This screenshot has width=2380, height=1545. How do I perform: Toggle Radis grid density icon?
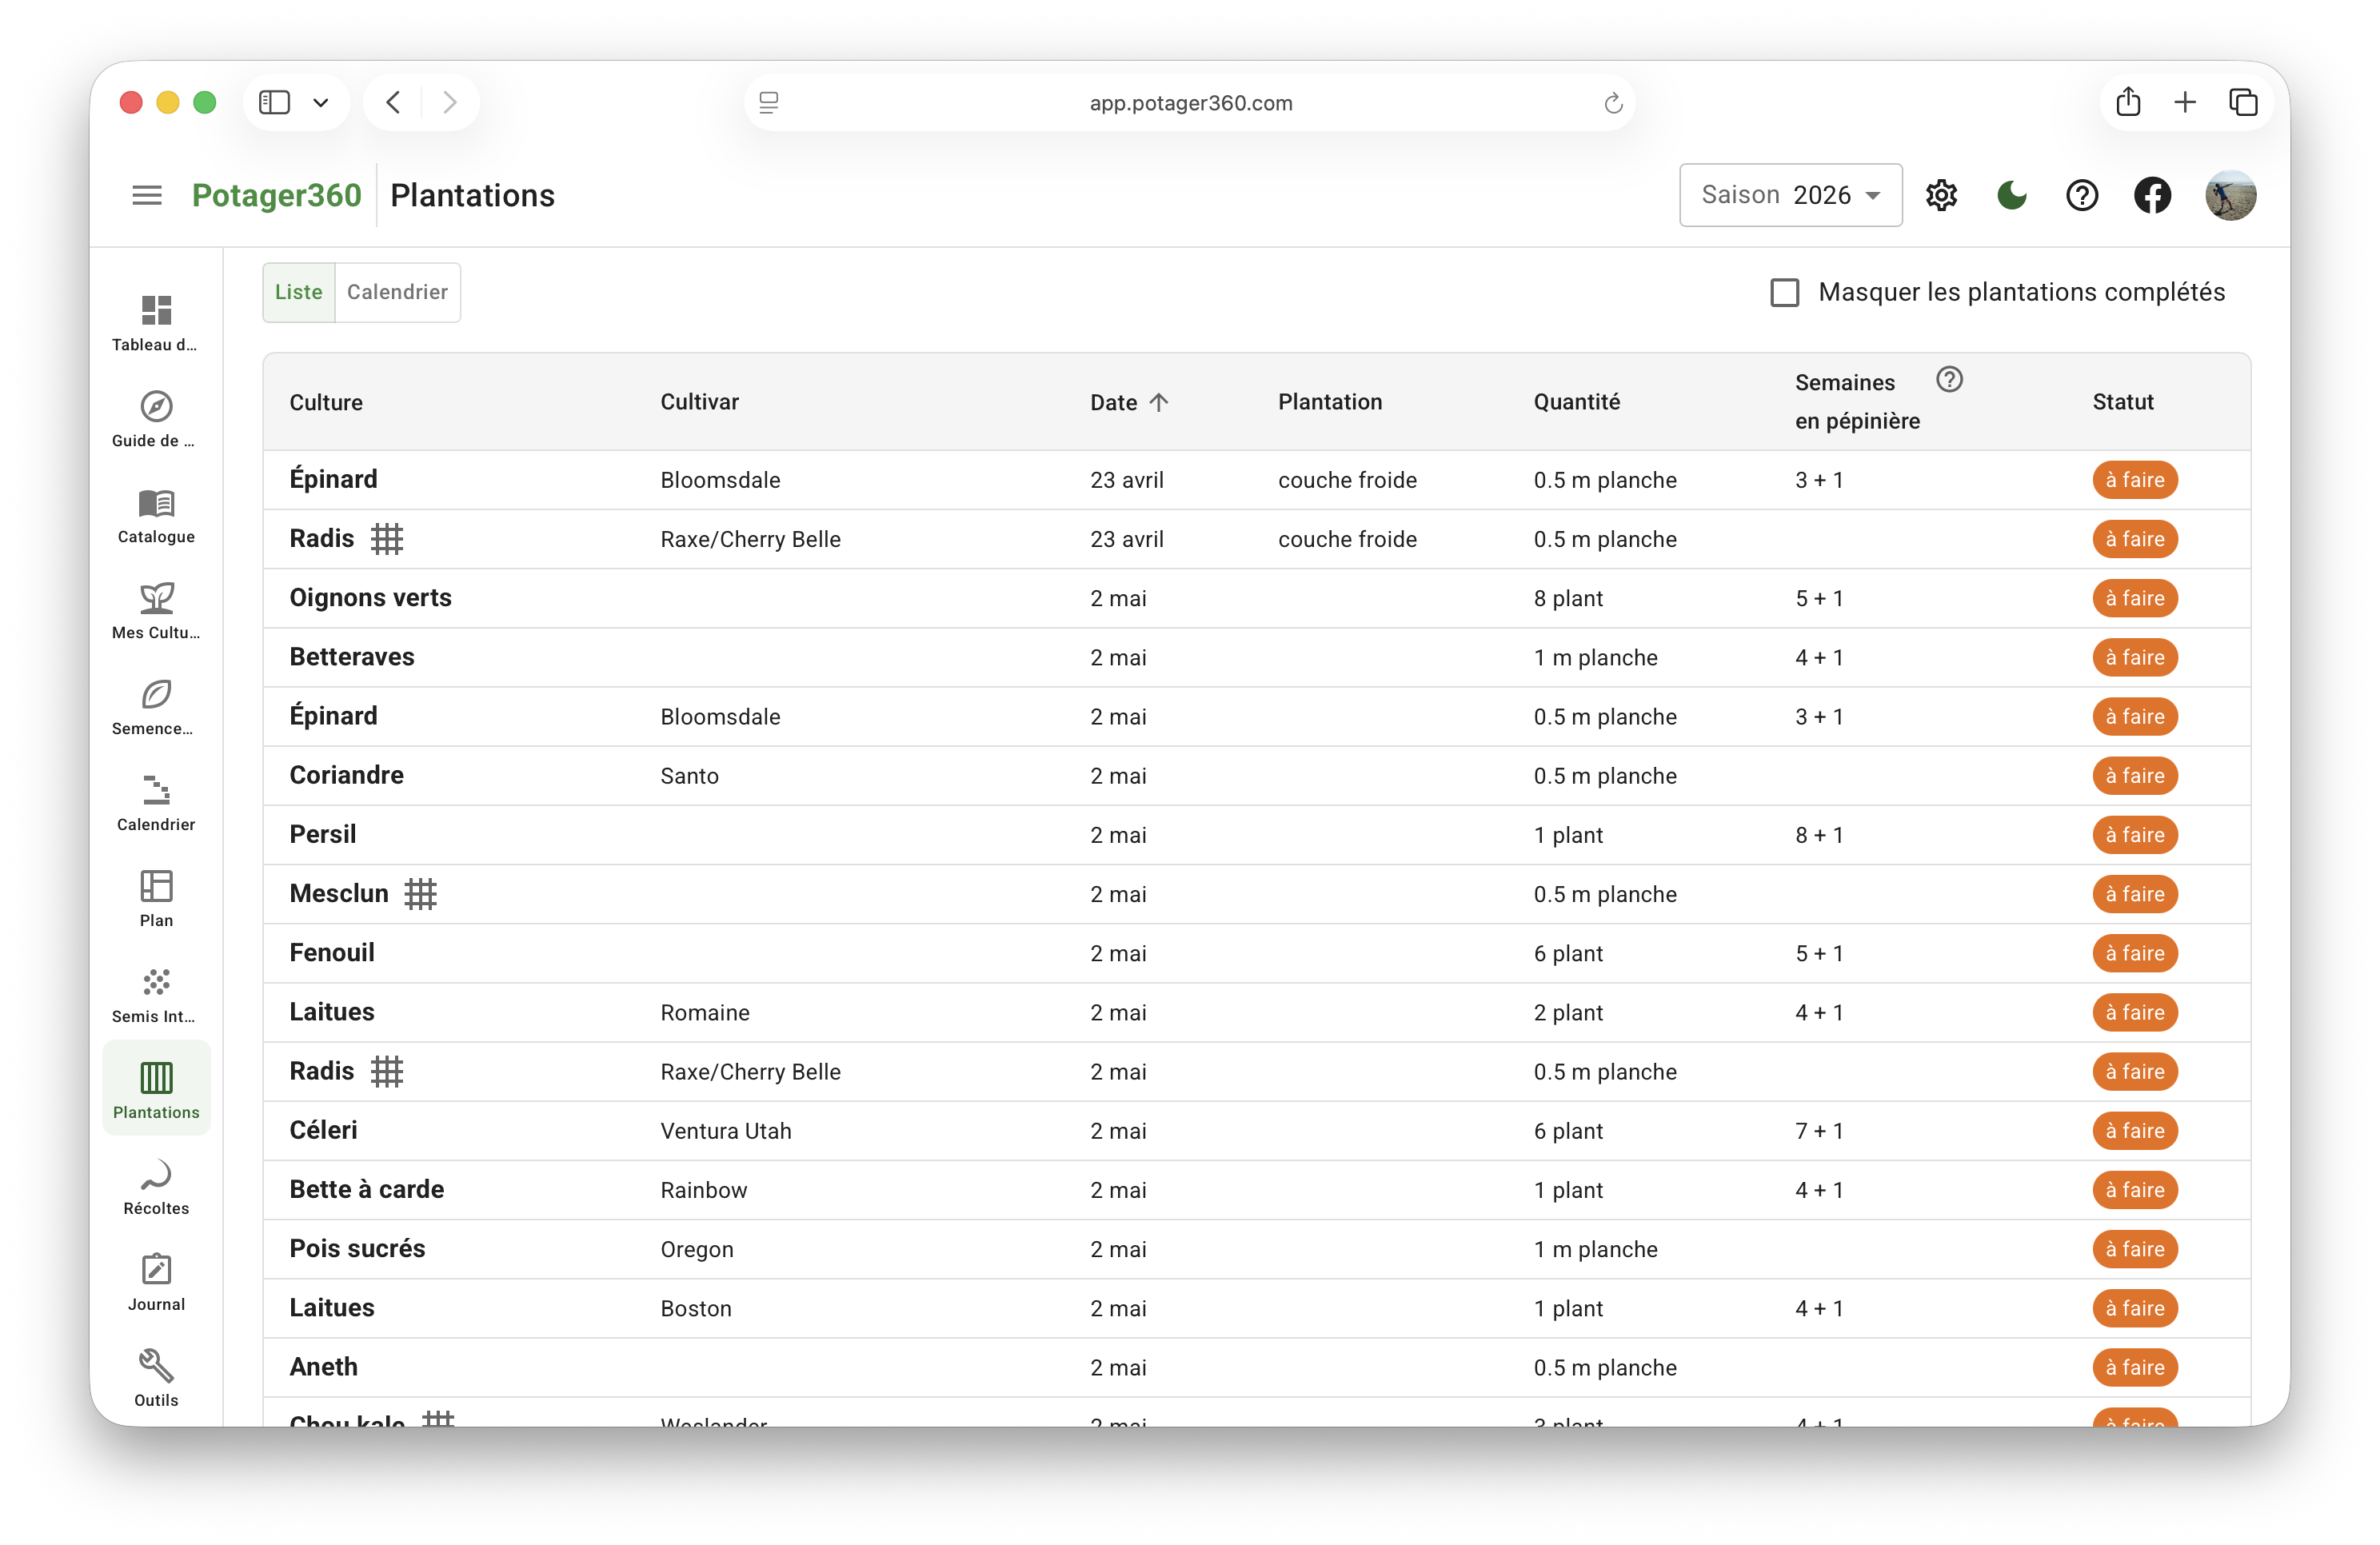point(388,538)
